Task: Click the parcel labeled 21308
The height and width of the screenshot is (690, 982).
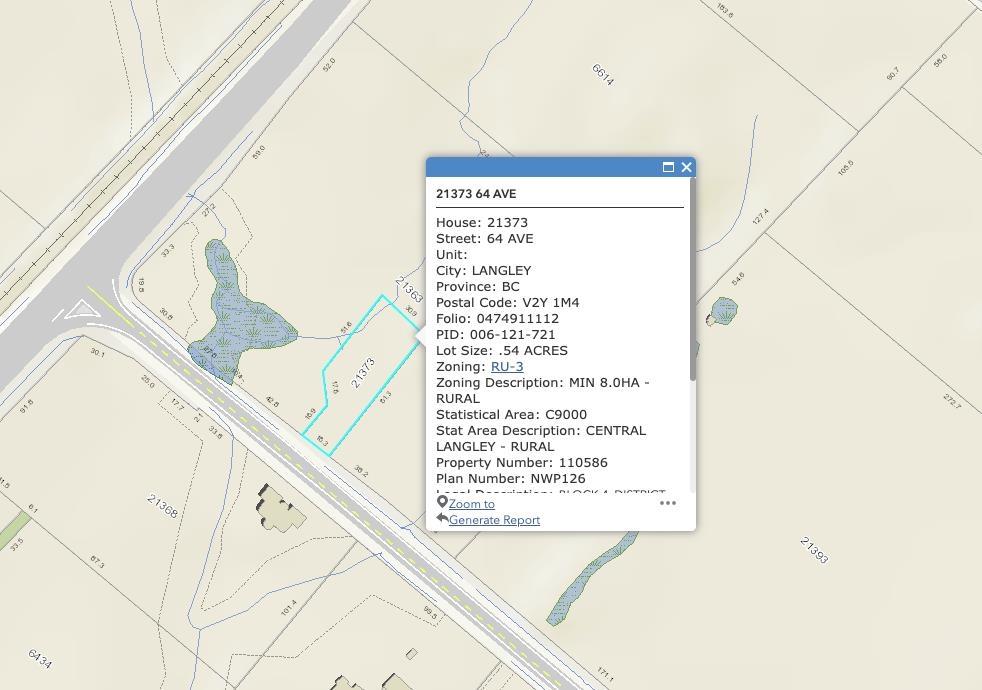Action: (162, 507)
